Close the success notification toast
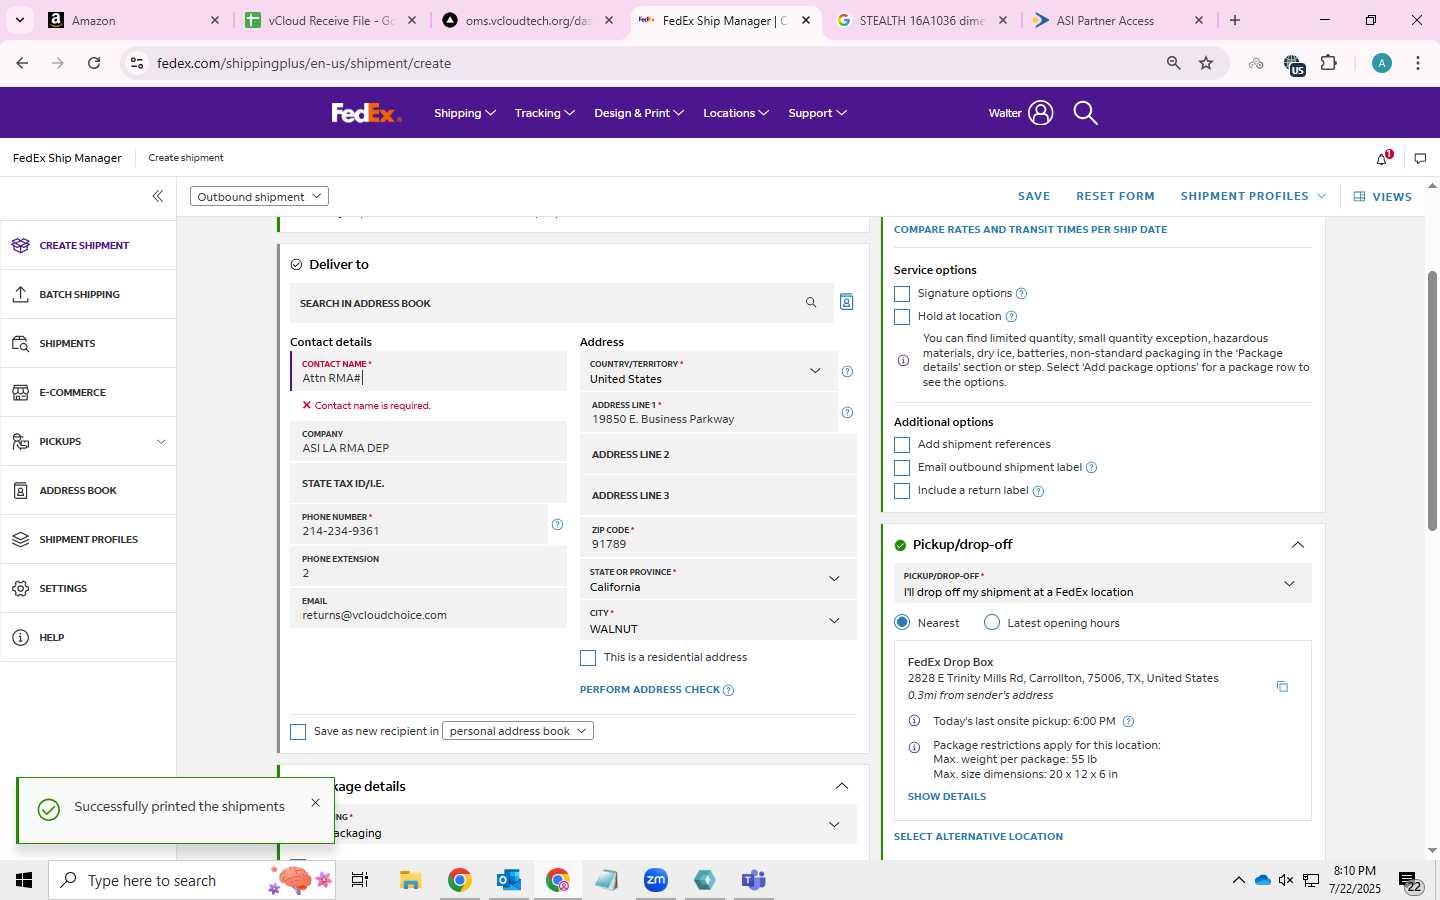This screenshot has width=1440, height=900. (x=315, y=802)
